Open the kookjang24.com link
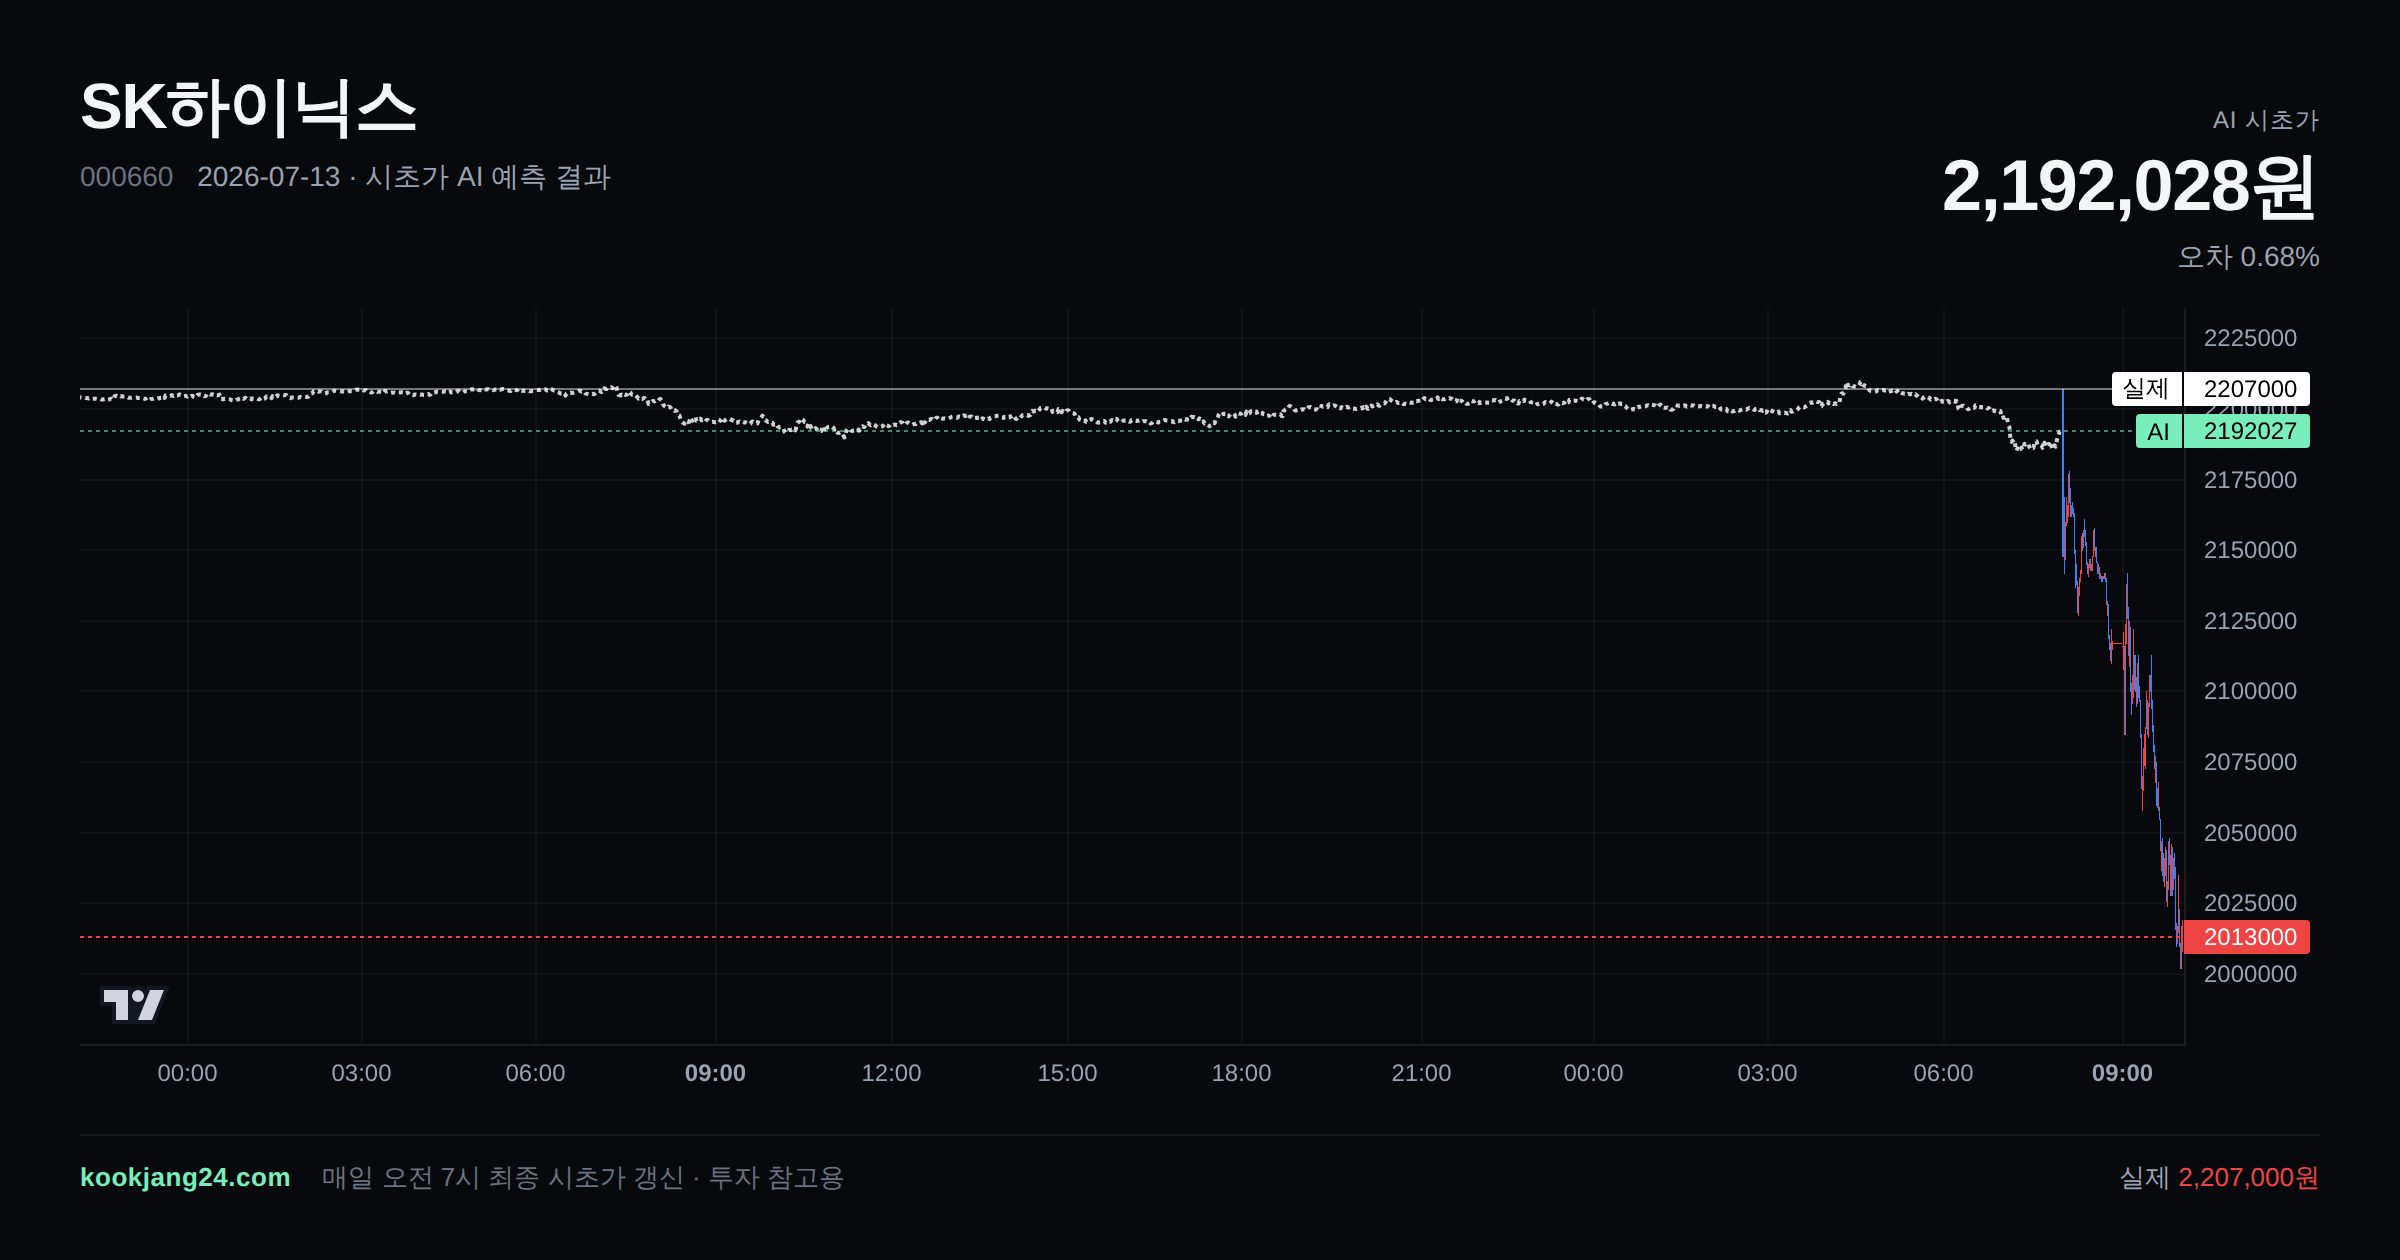Image resolution: width=2400 pixels, height=1260 pixels. pos(185,1177)
